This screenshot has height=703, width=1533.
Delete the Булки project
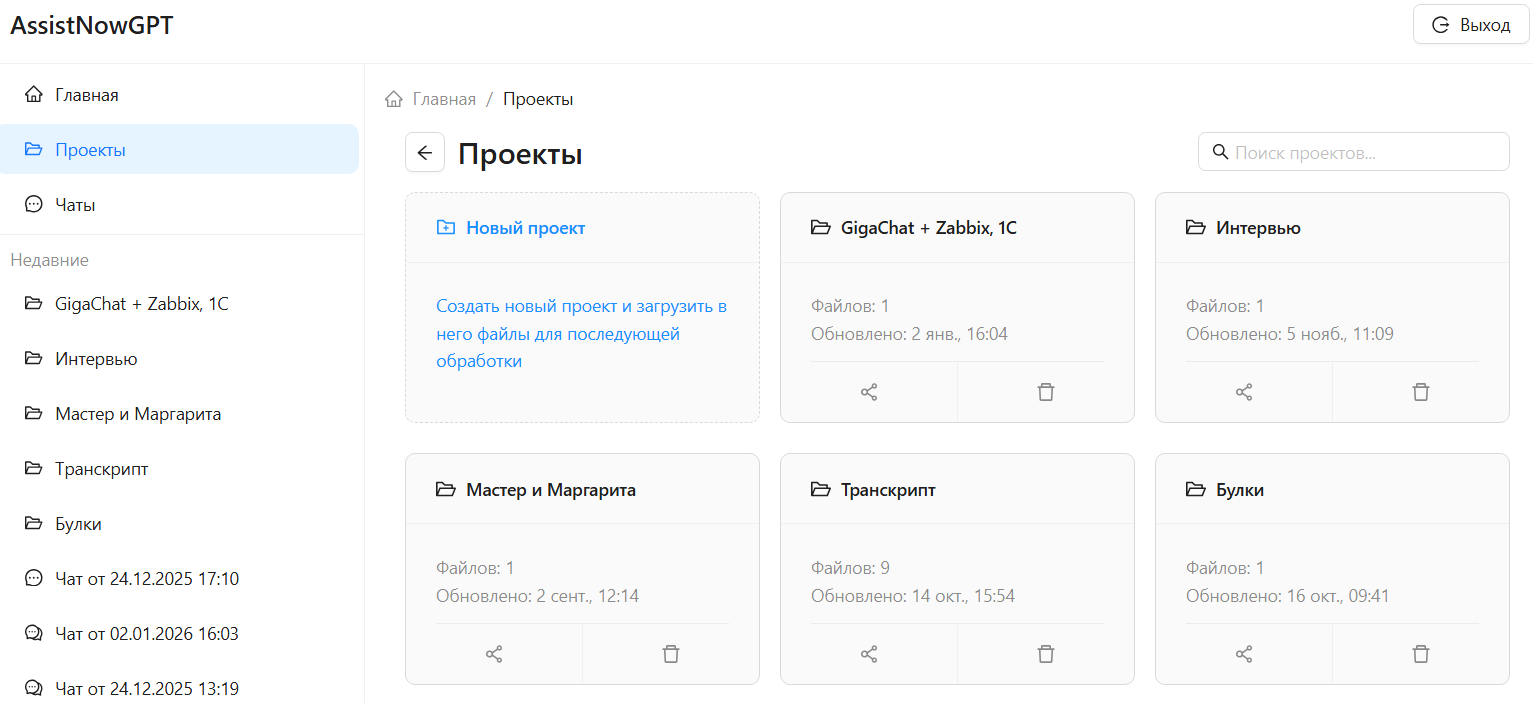click(1420, 653)
